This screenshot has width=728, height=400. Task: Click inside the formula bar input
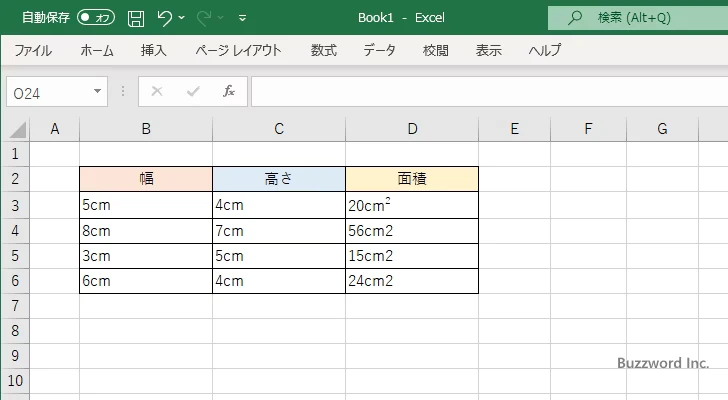(490, 92)
